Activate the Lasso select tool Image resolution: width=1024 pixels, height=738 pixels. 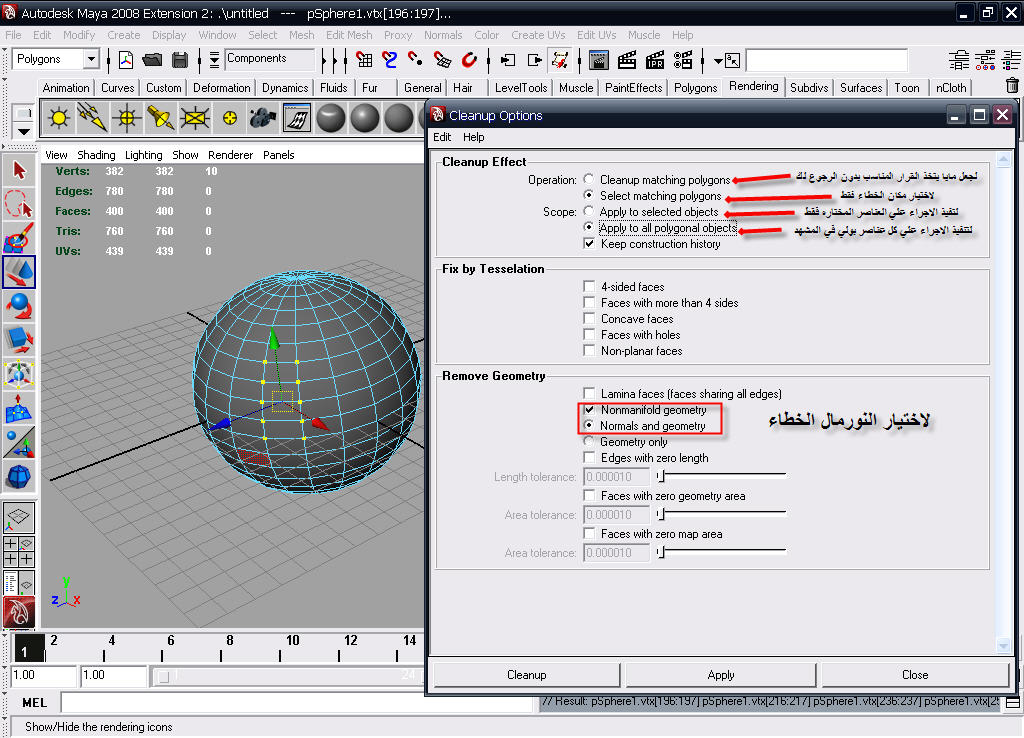click(x=19, y=204)
